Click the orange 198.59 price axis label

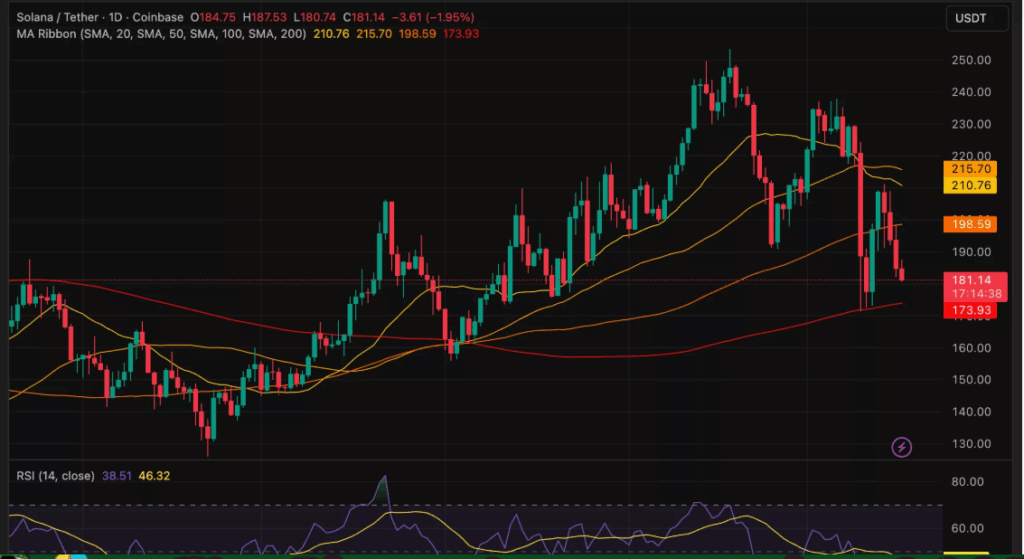[968, 225]
